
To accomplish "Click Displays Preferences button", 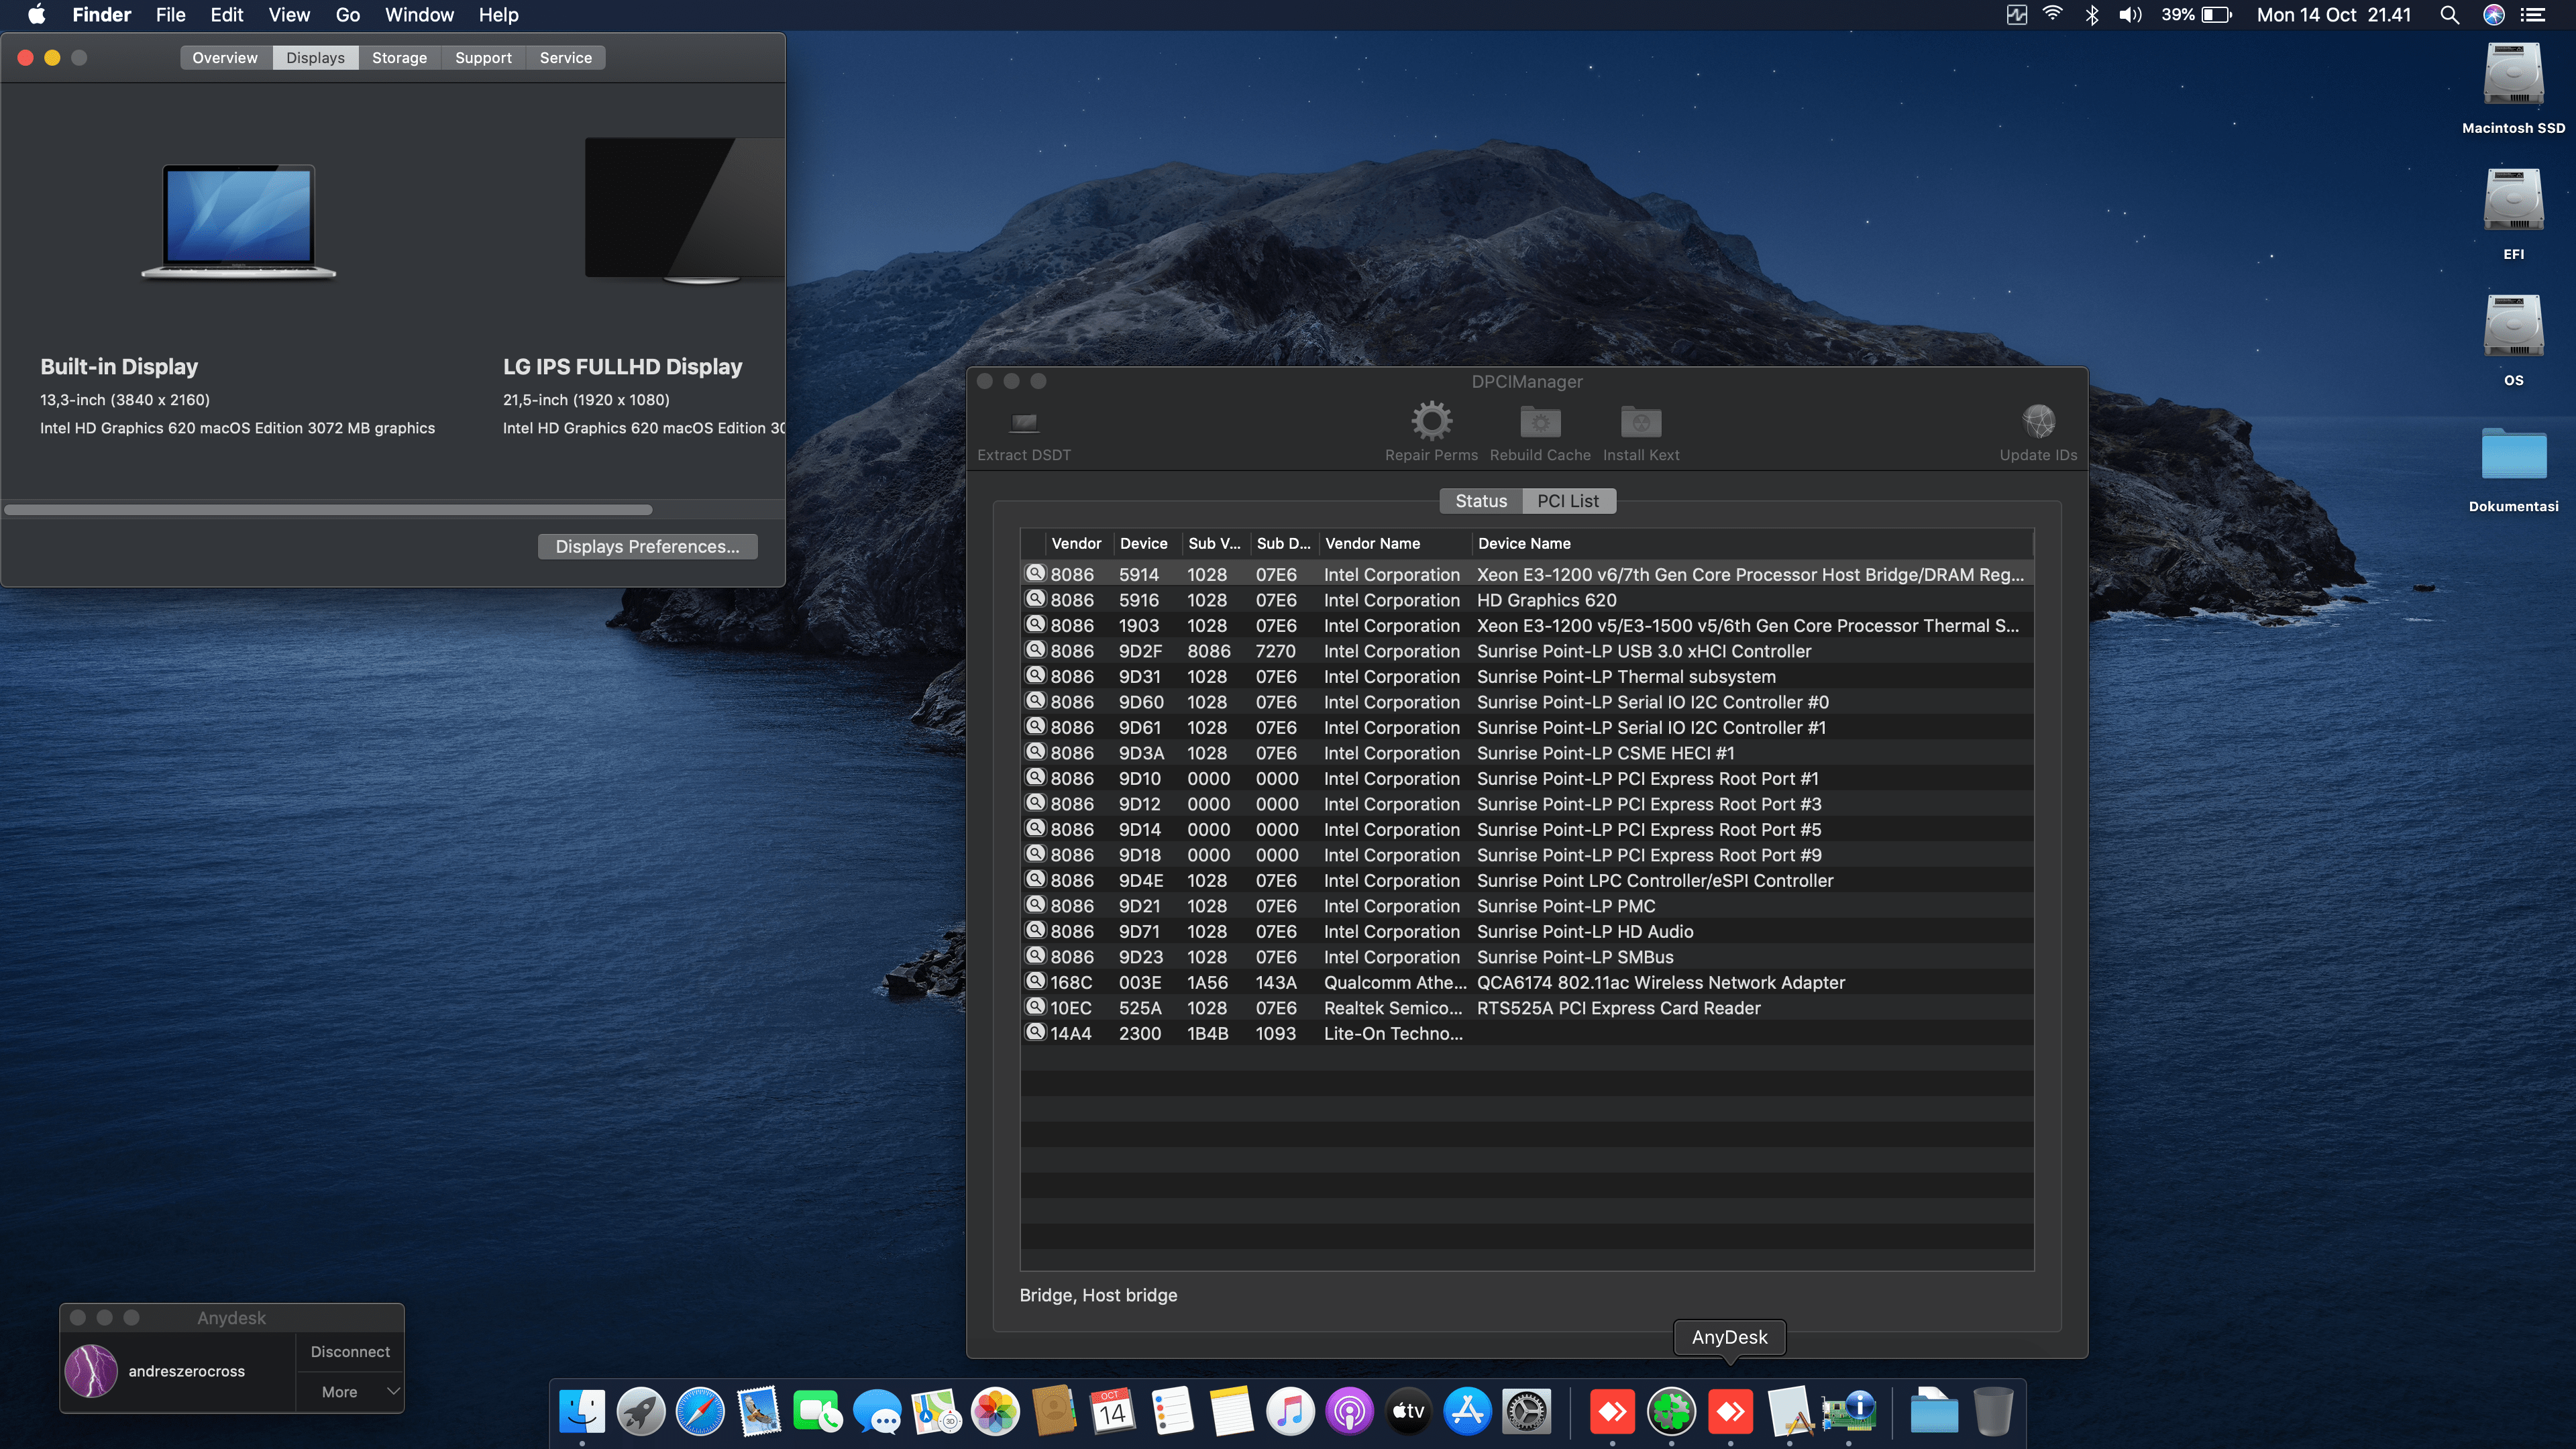I will click(647, 546).
